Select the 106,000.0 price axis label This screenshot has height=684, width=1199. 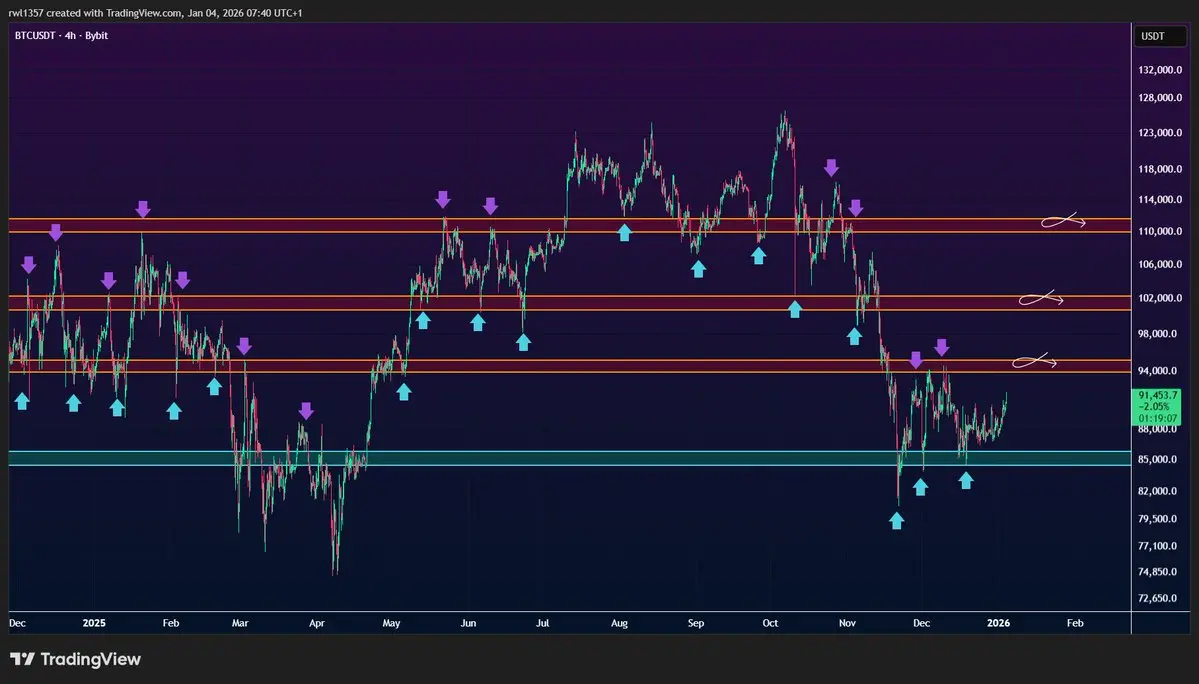pos(1160,264)
